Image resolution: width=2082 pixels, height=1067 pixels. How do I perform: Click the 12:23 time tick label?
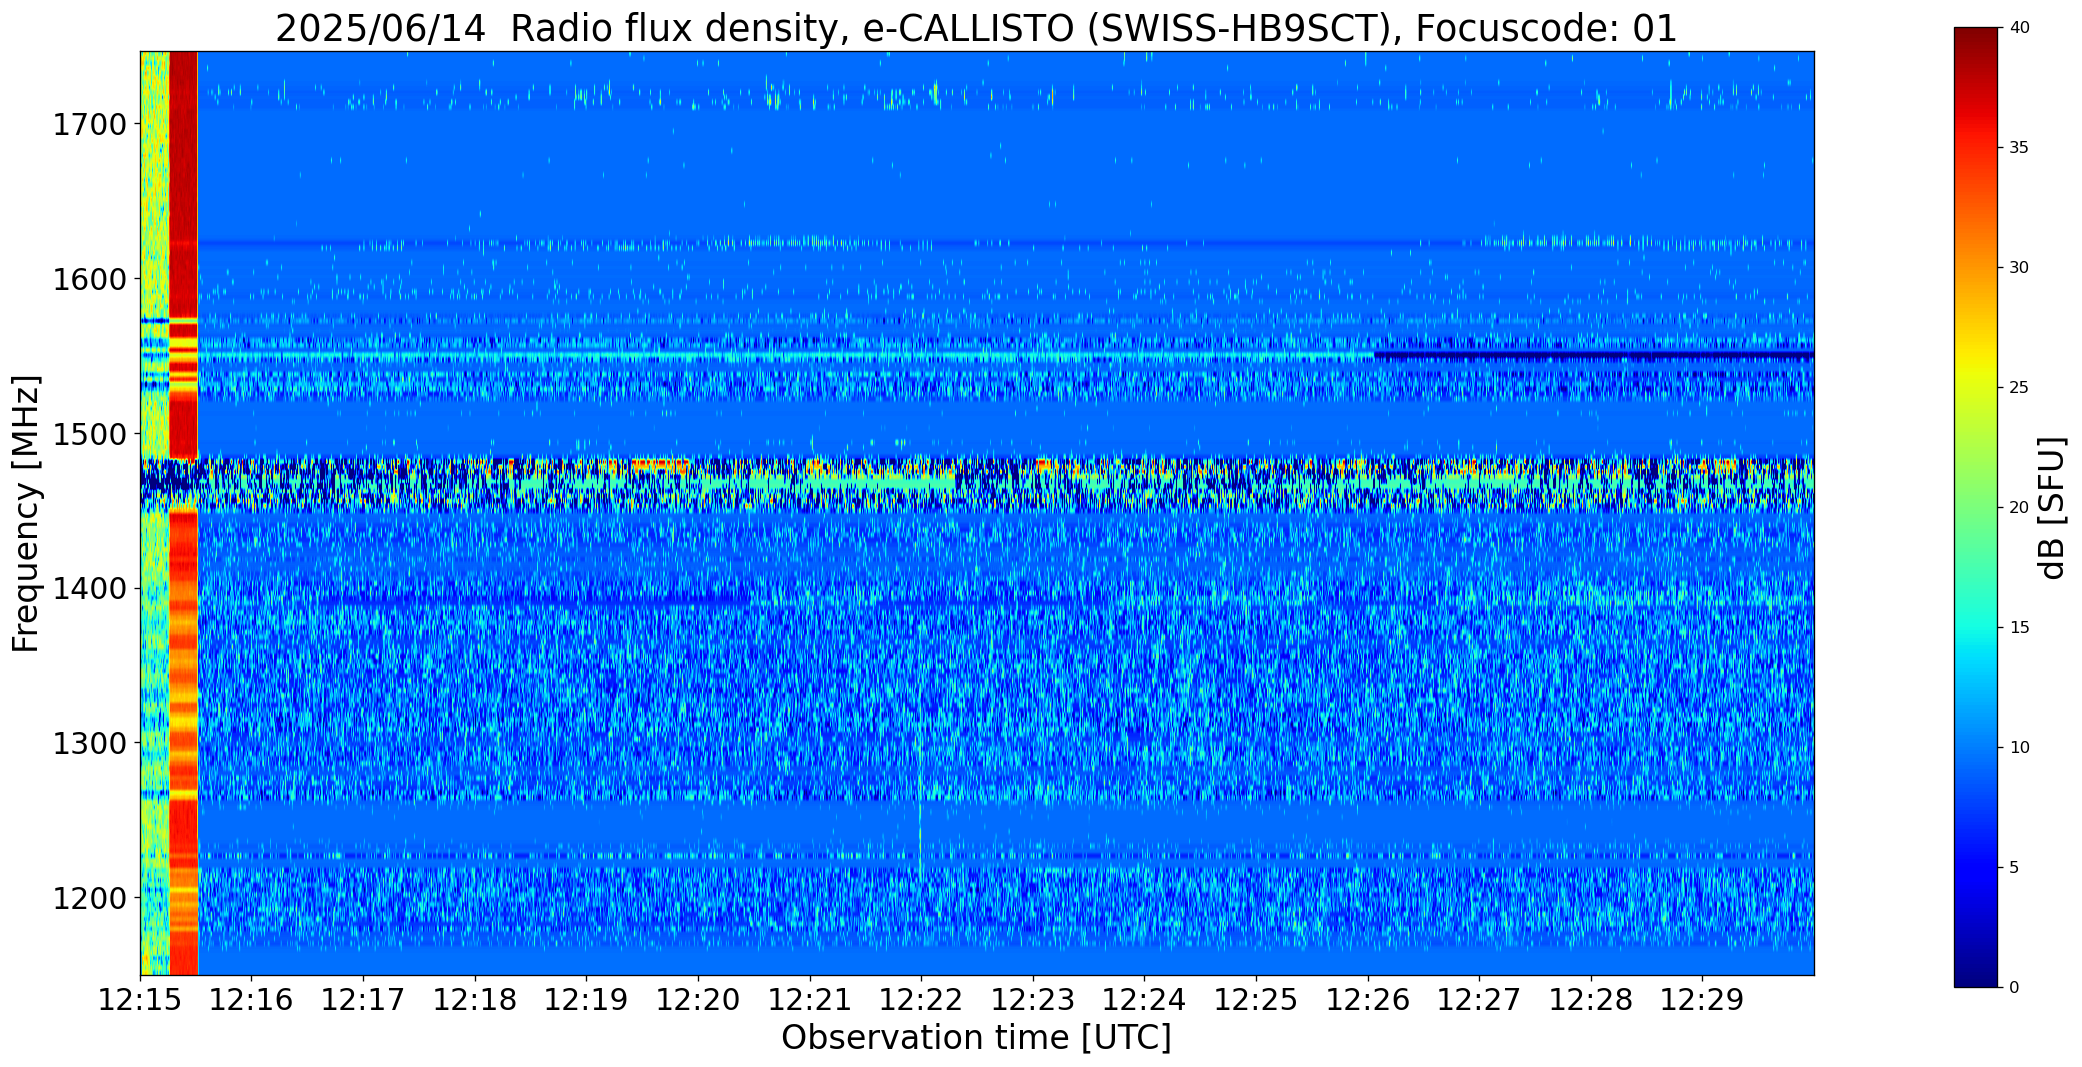point(1033,1000)
